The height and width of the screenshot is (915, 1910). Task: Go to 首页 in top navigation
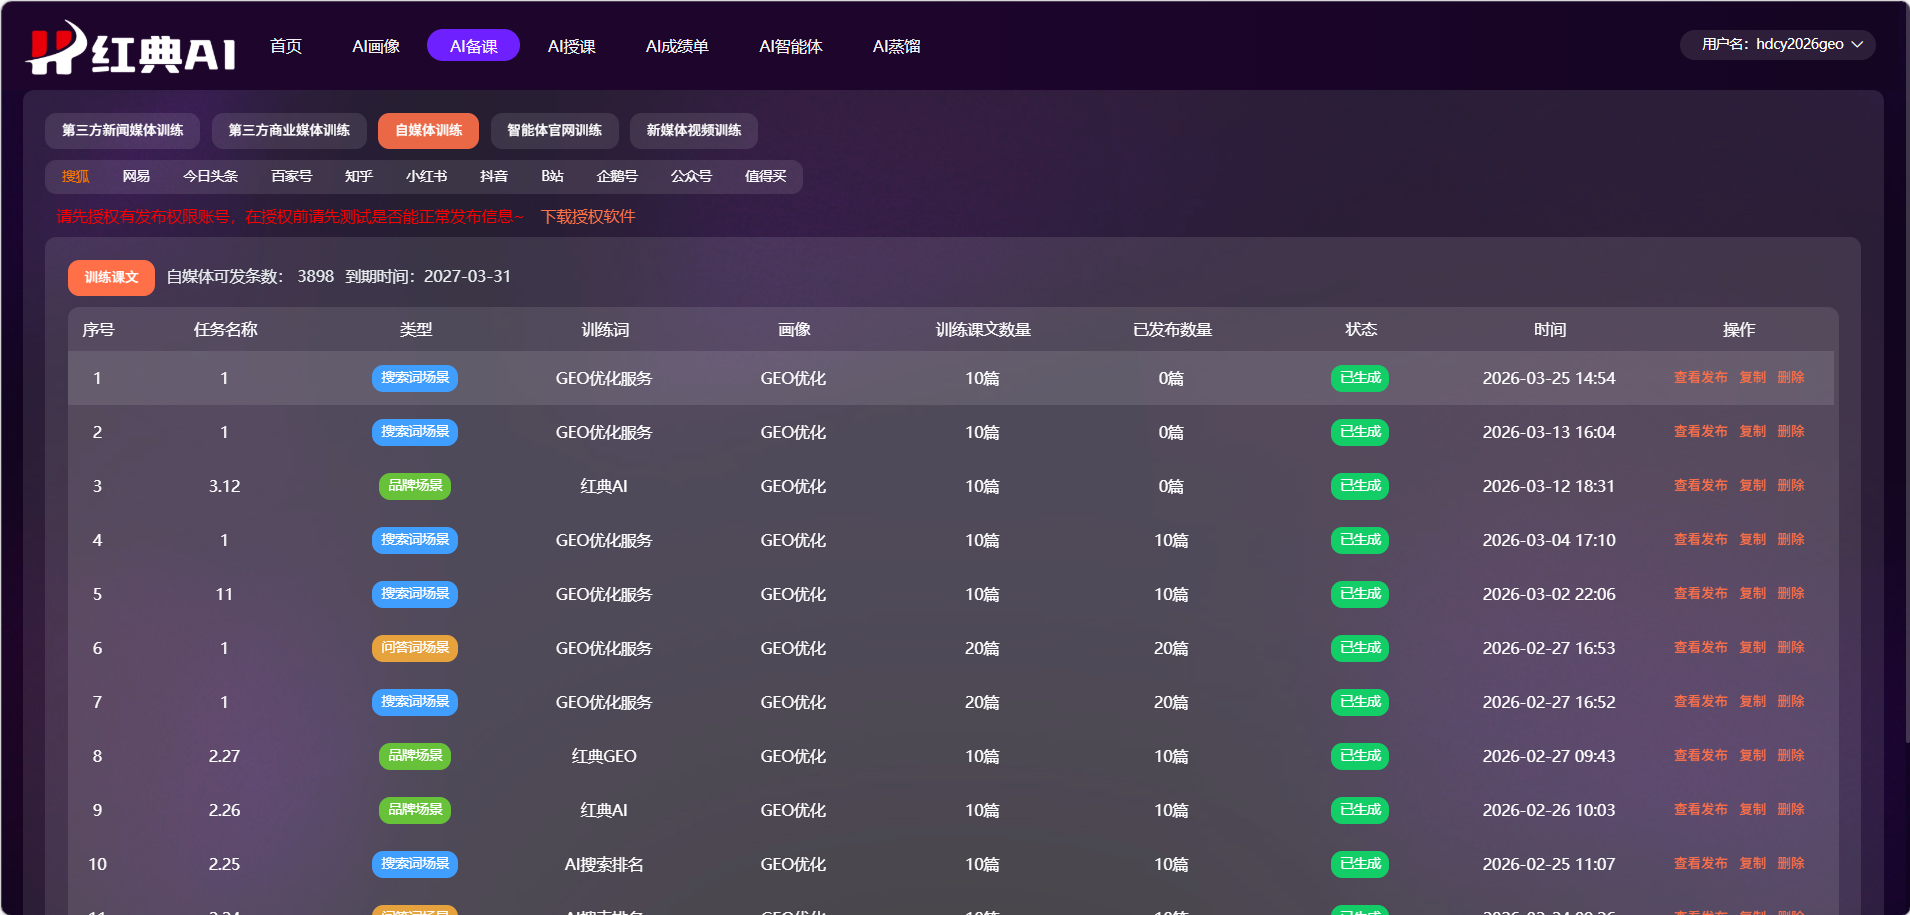[x=286, y=46]
